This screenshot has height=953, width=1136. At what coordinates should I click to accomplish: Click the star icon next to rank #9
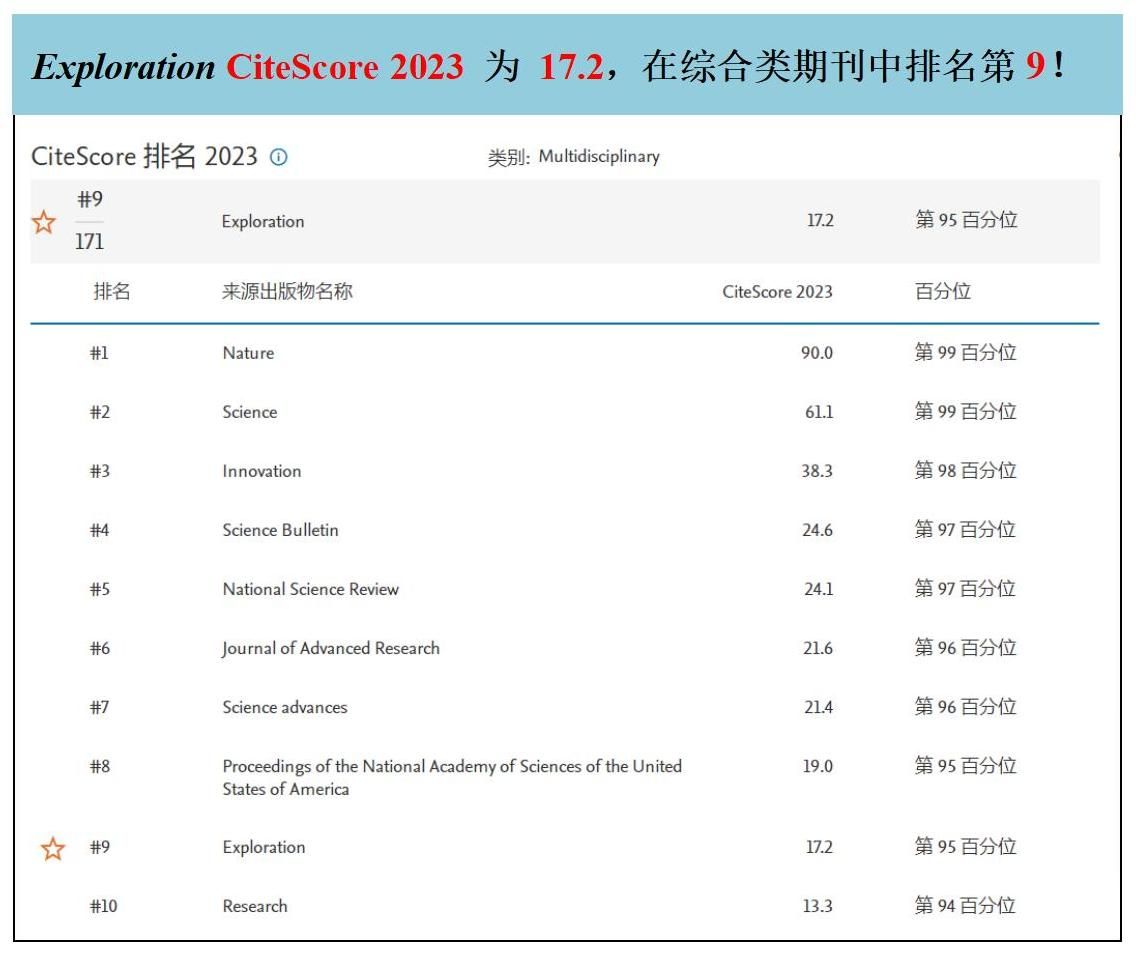(53, 849)
